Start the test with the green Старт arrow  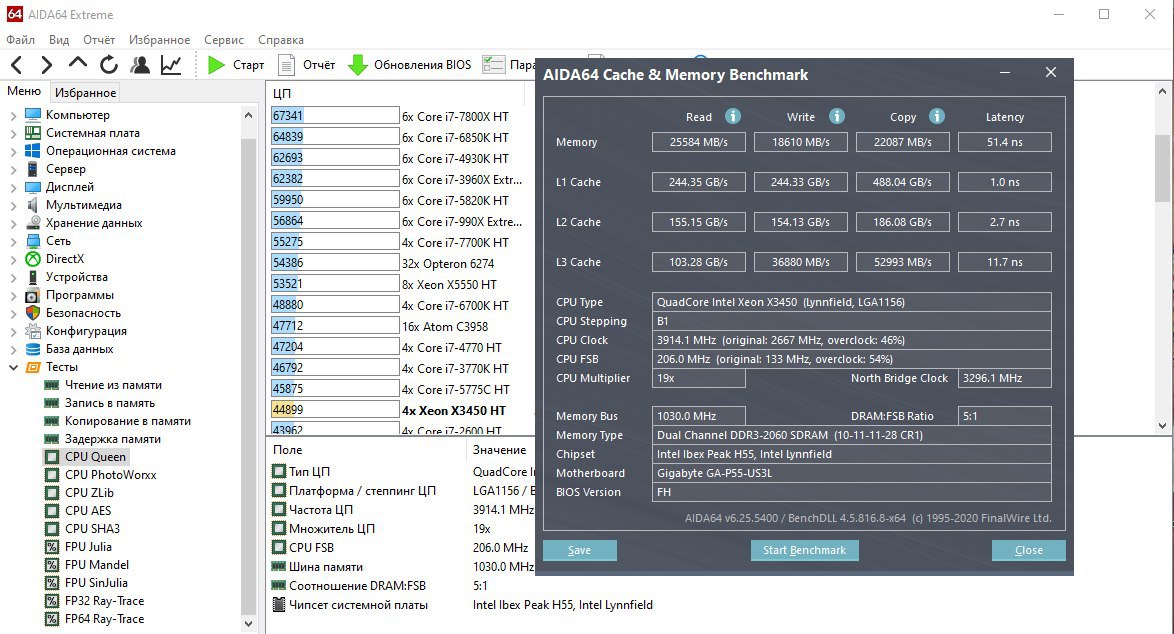tap(216, 65)
